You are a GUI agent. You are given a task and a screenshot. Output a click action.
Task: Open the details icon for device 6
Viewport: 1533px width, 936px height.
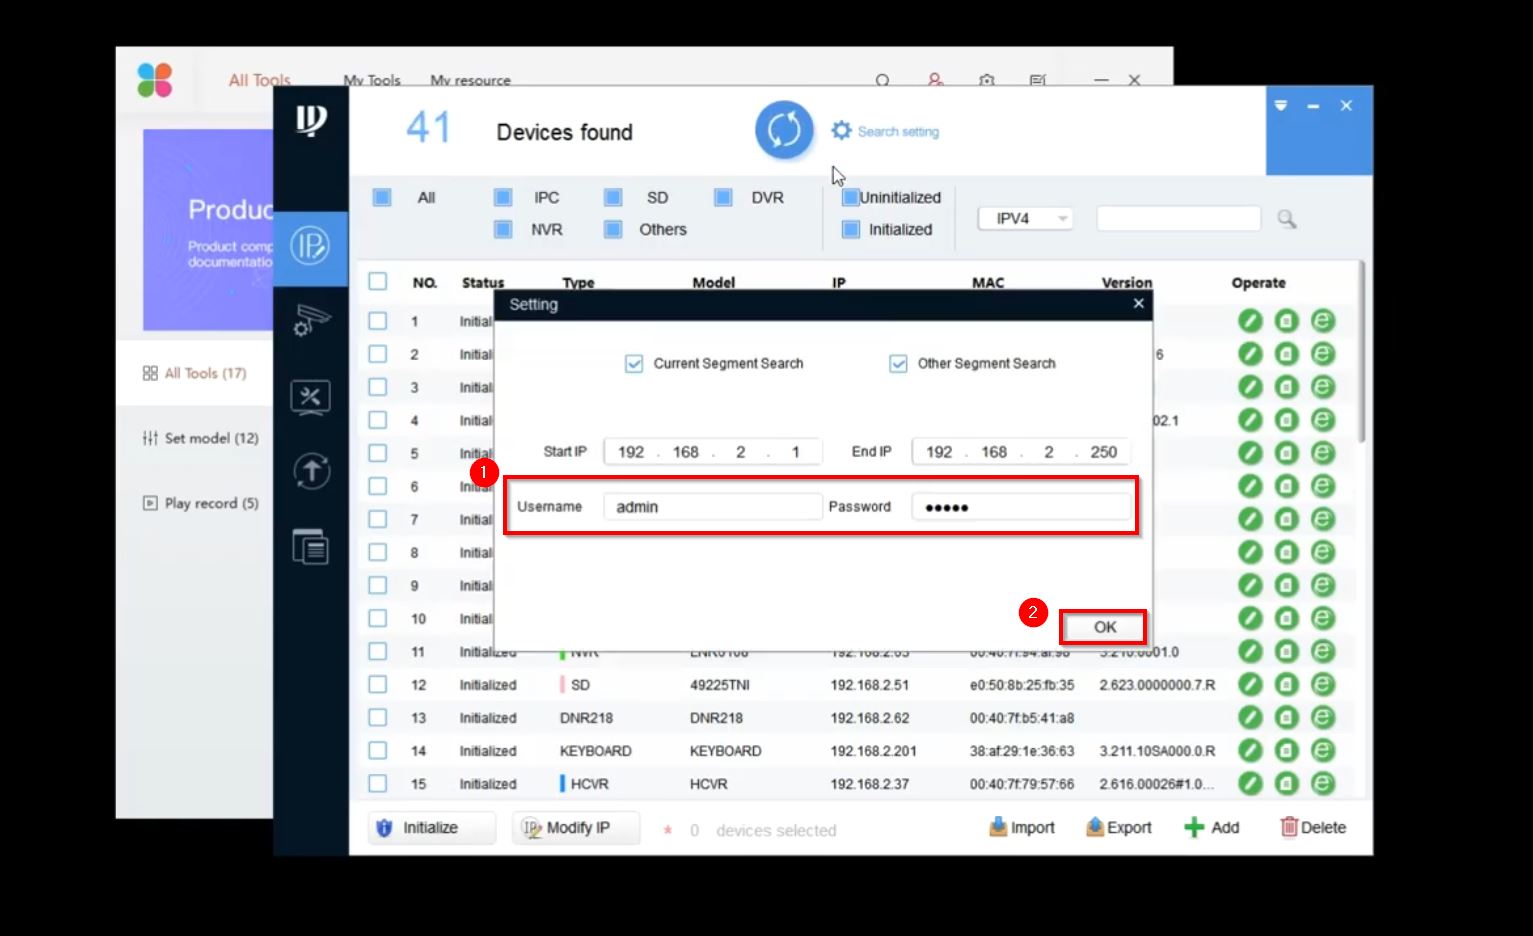[1287, 486]
